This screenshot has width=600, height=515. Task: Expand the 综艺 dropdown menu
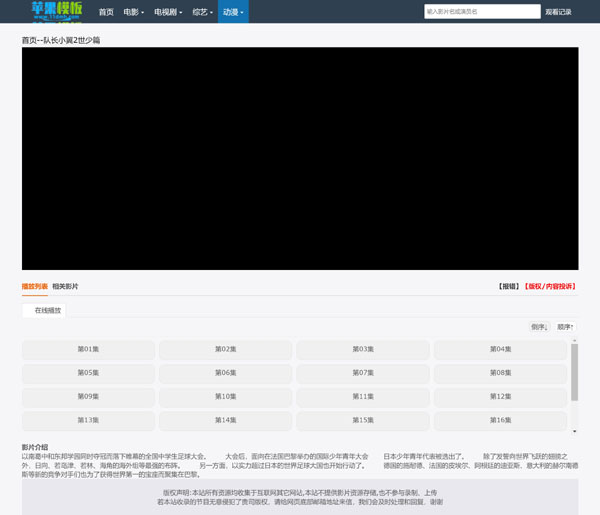click(x=202, y=12)
